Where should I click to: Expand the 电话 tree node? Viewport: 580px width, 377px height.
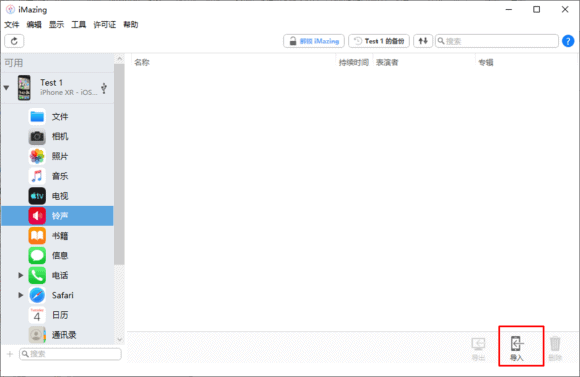pos(21,275)
